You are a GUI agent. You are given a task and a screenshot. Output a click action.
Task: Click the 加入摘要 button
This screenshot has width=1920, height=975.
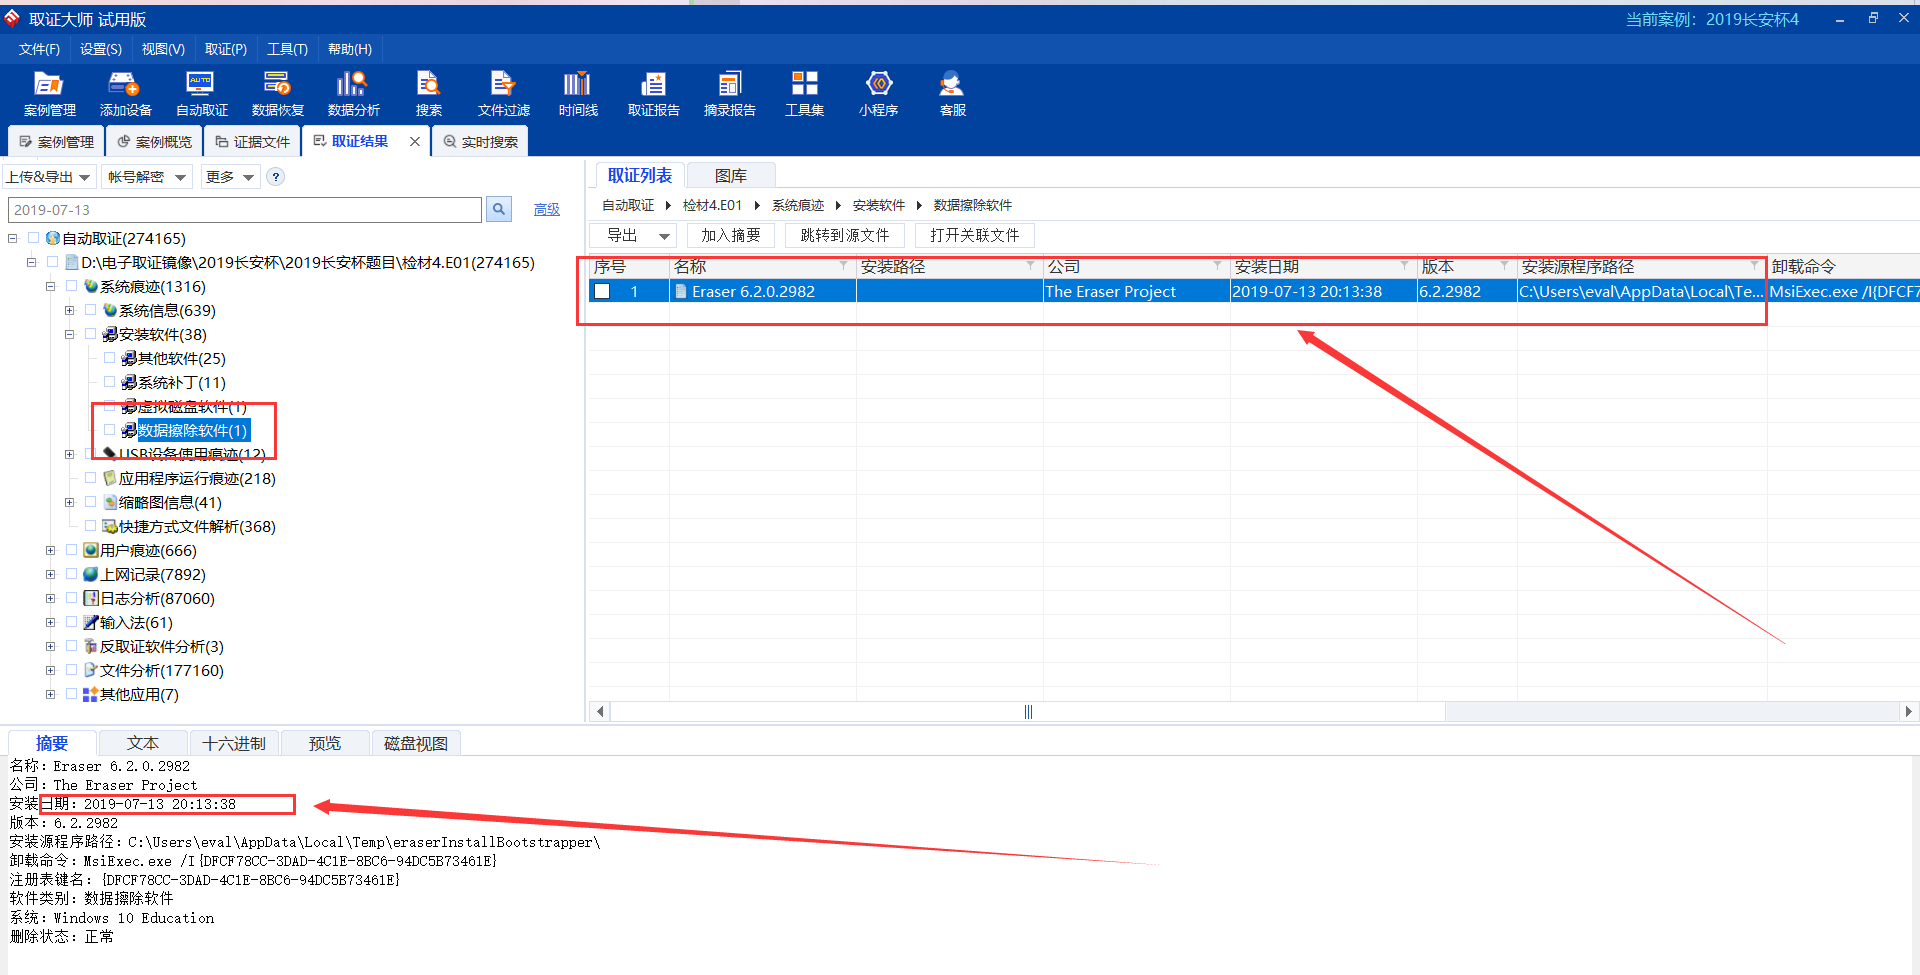click(730, 235)
